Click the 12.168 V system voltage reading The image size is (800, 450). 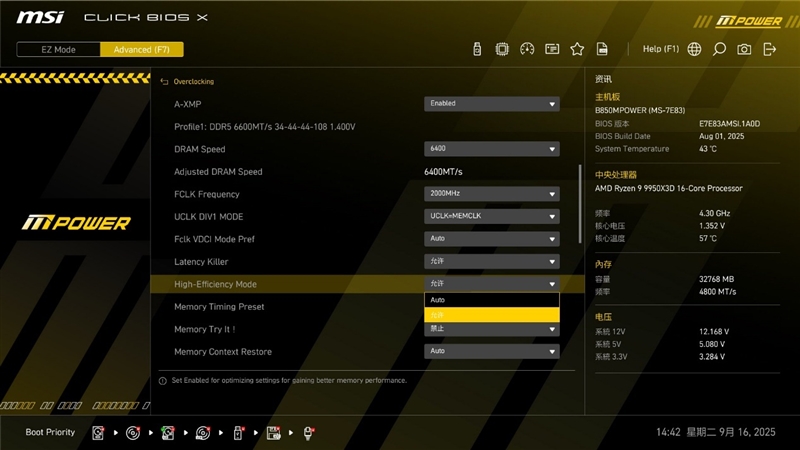[714, 332]
